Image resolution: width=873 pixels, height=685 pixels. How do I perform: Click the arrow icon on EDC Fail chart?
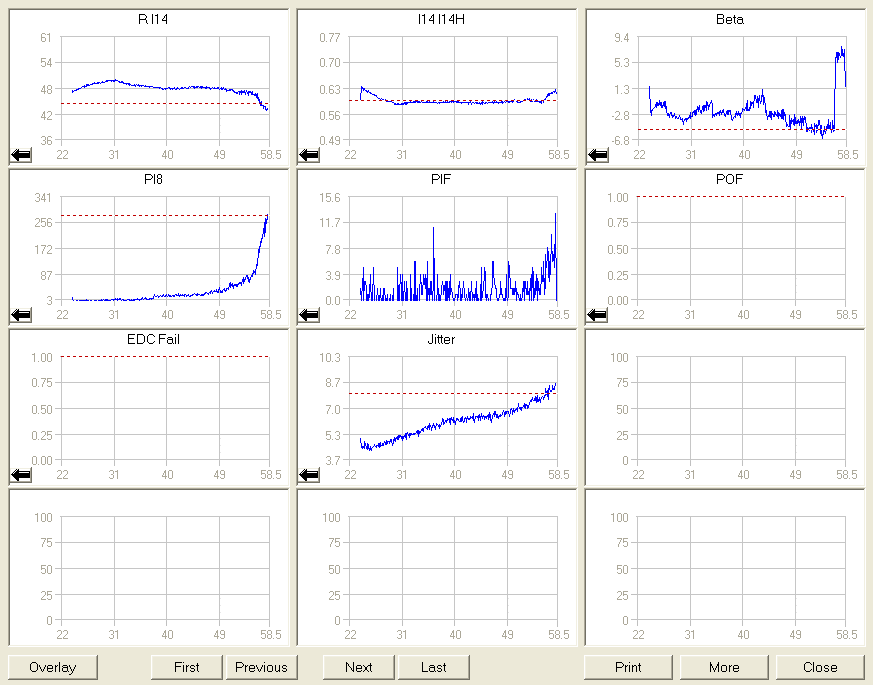(x=20, y=474)
